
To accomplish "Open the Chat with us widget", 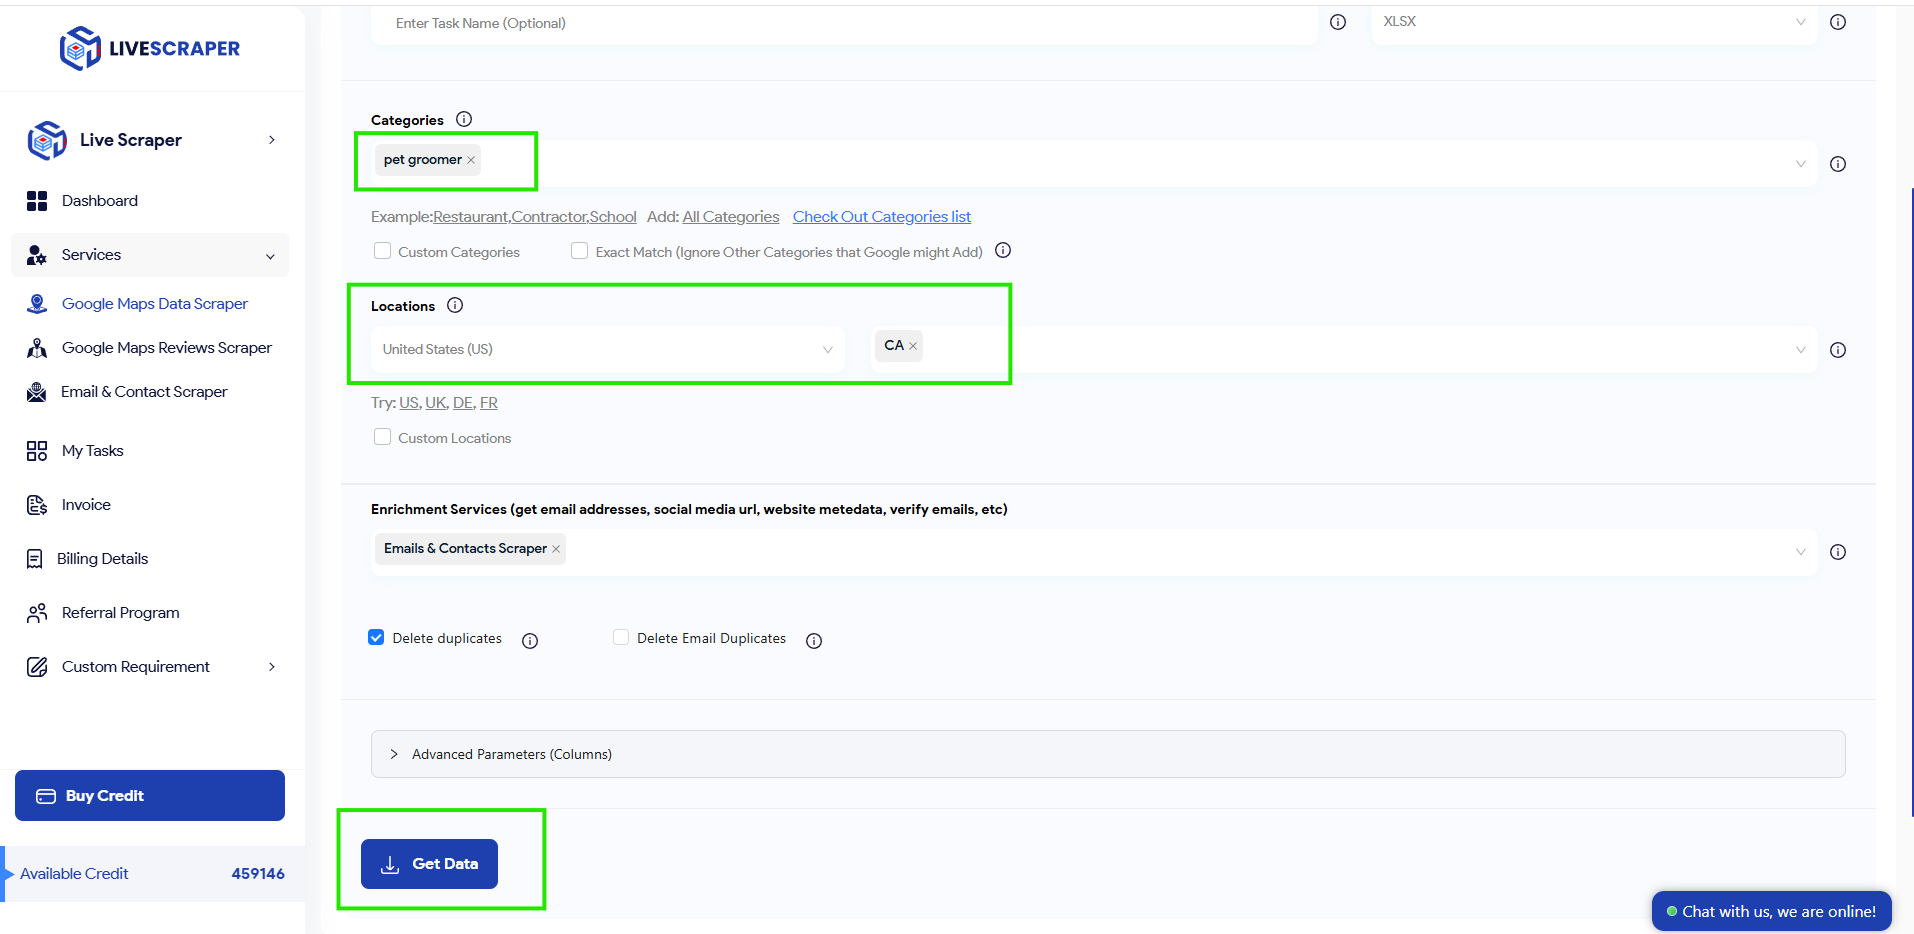I will point(1771,911).
